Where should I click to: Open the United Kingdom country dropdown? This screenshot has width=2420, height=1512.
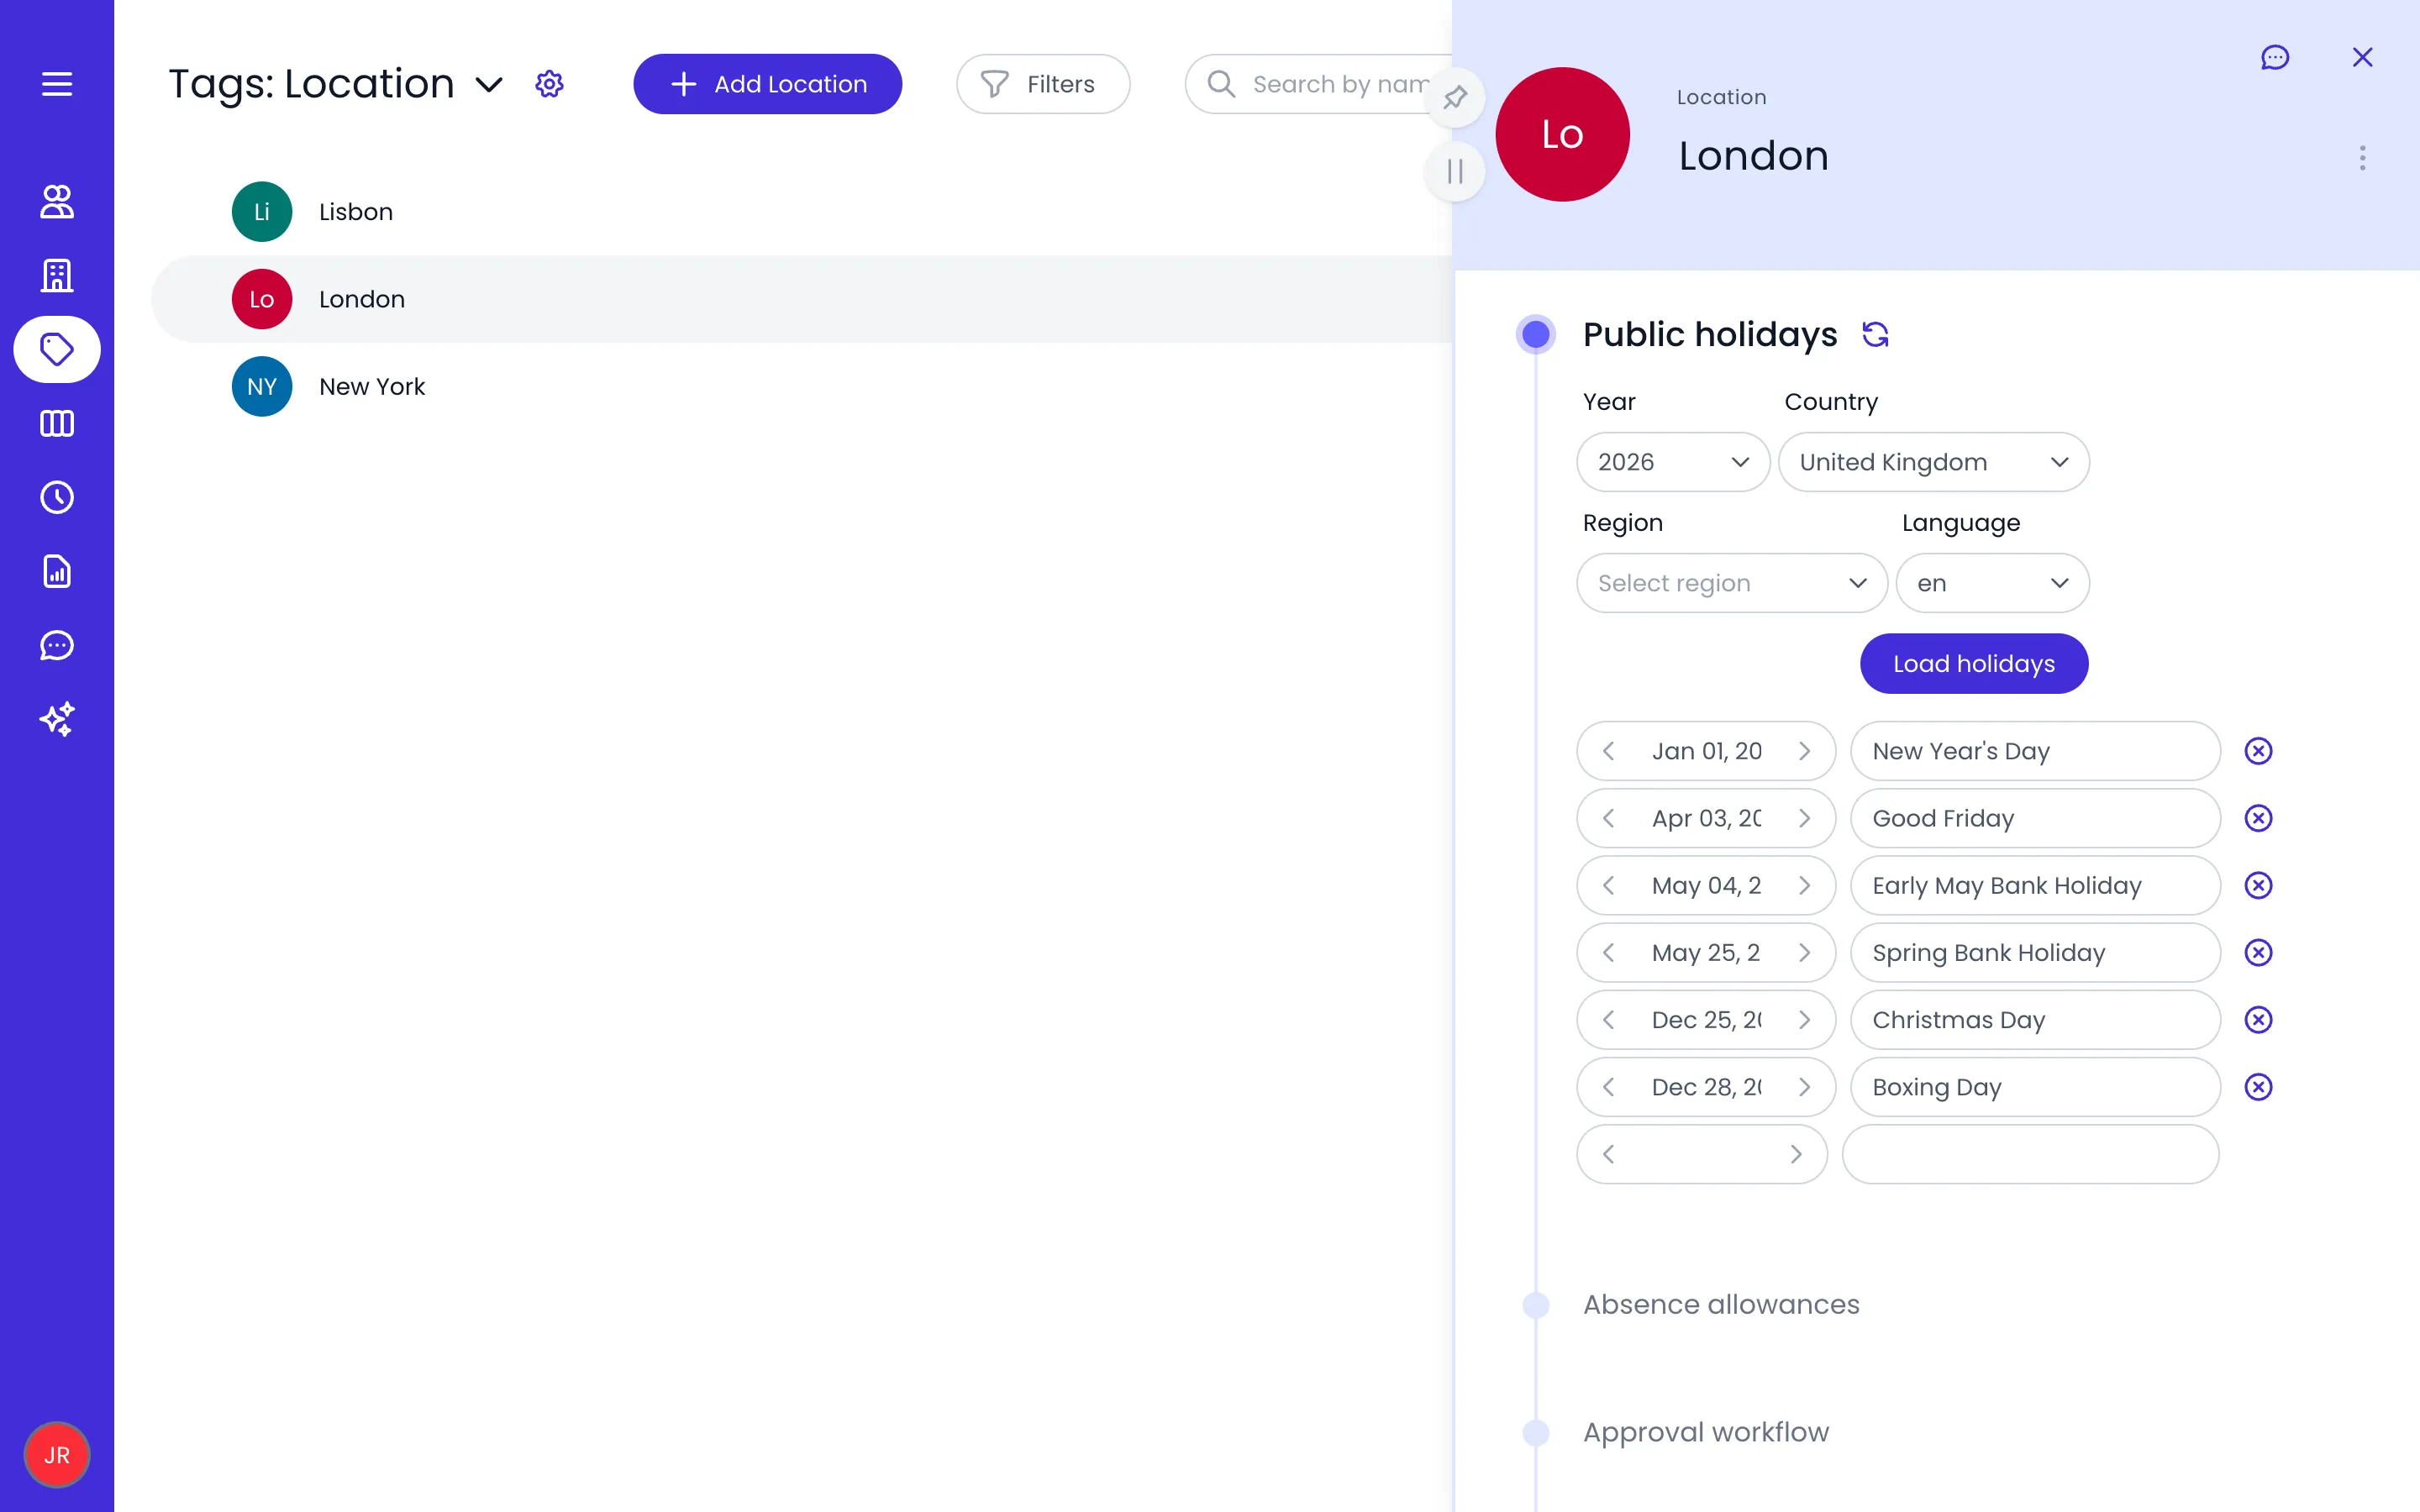click(1933, 462)
